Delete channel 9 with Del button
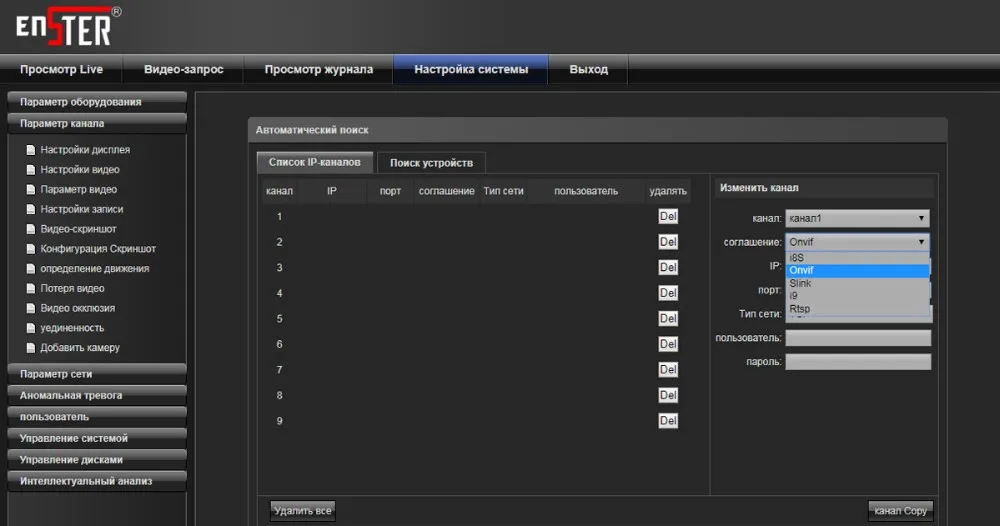The width and height of the screenshot is (1000, 526). click(668, 420)
